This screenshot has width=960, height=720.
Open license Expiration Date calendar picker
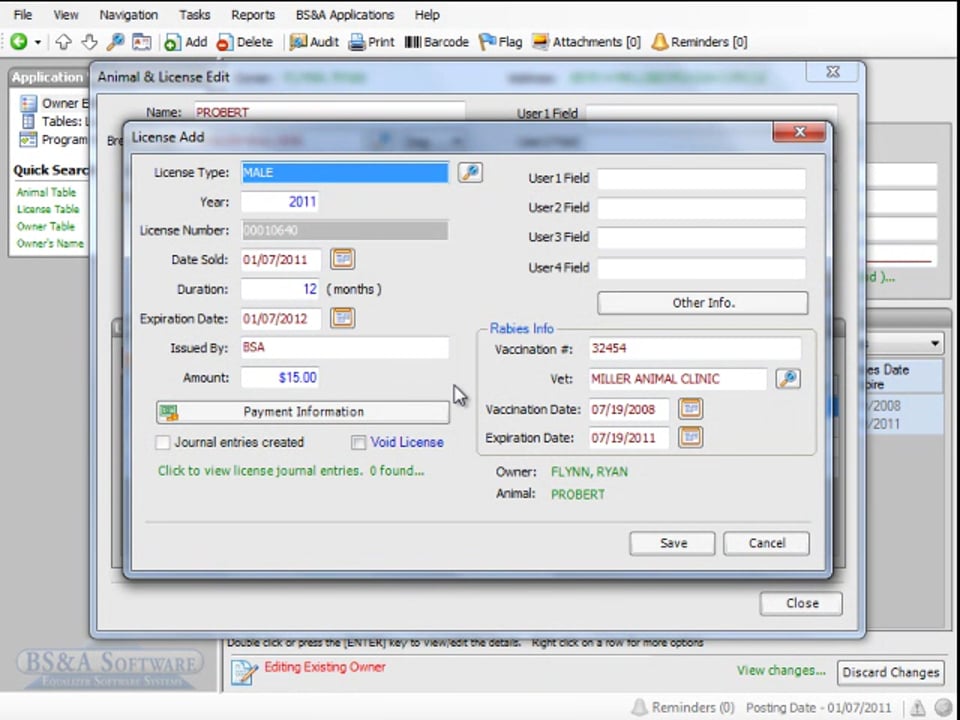pyautogui.click(x=343, y=318)
